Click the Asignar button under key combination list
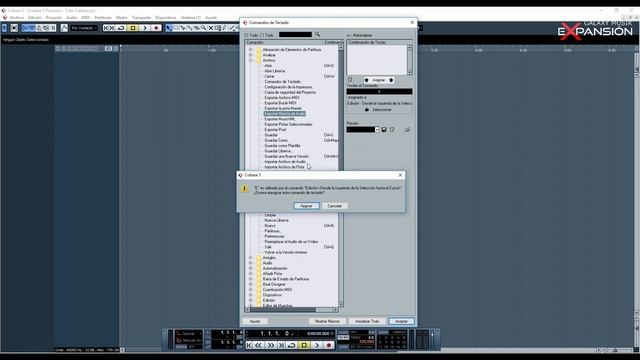This screenshot has width=640, height=360. pyautogui.click(x=378, y=80)
